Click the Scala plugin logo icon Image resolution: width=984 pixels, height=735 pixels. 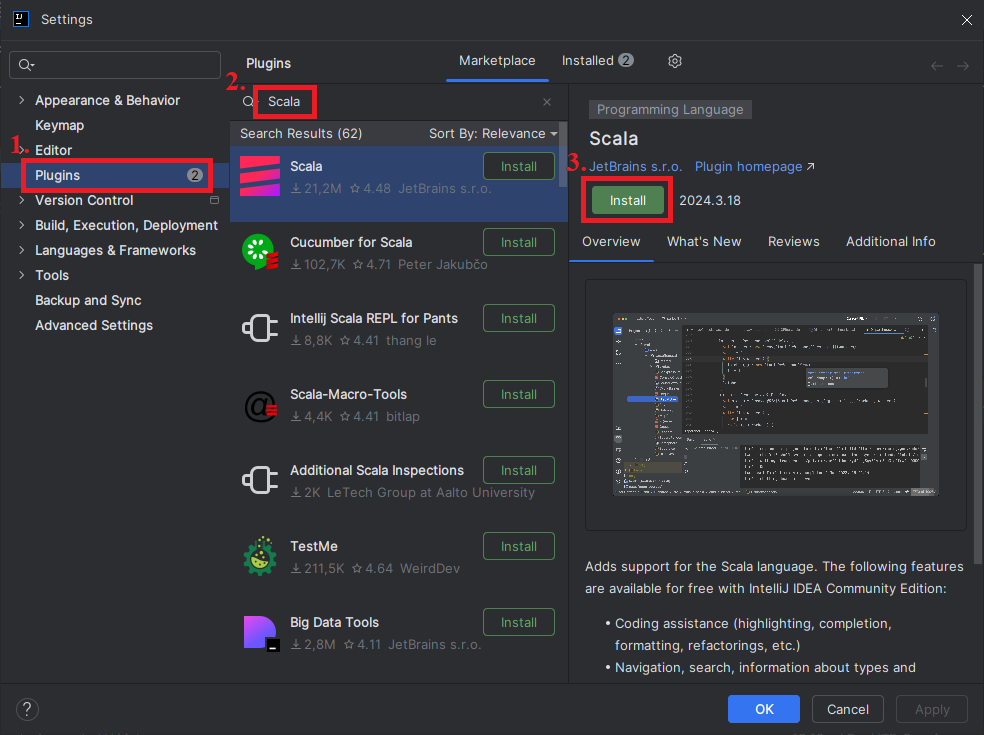[260, 176]
